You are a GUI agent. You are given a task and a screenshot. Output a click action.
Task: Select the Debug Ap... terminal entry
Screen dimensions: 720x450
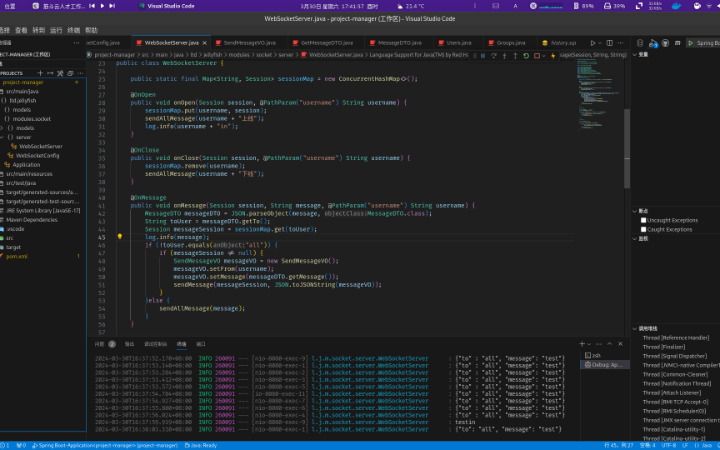[604, 365]
